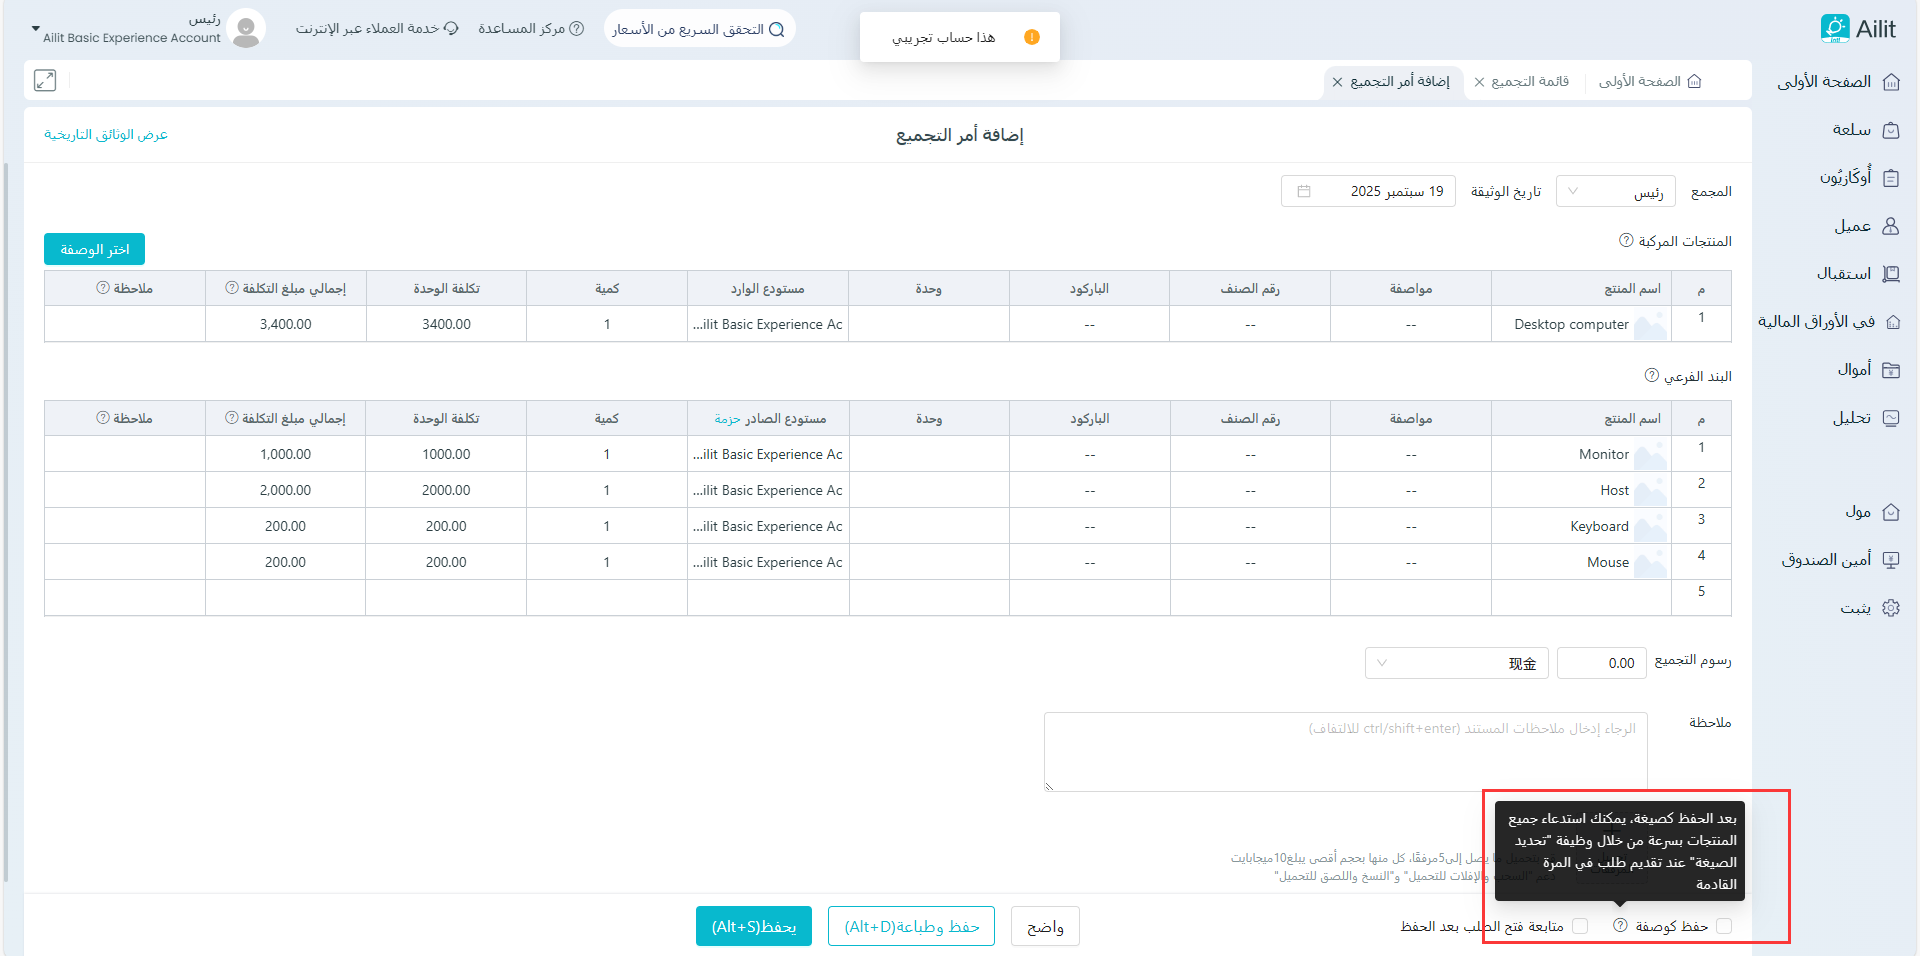
Task: Click help icon next to حفظ كوصفة
Action: coord(1620,926)
